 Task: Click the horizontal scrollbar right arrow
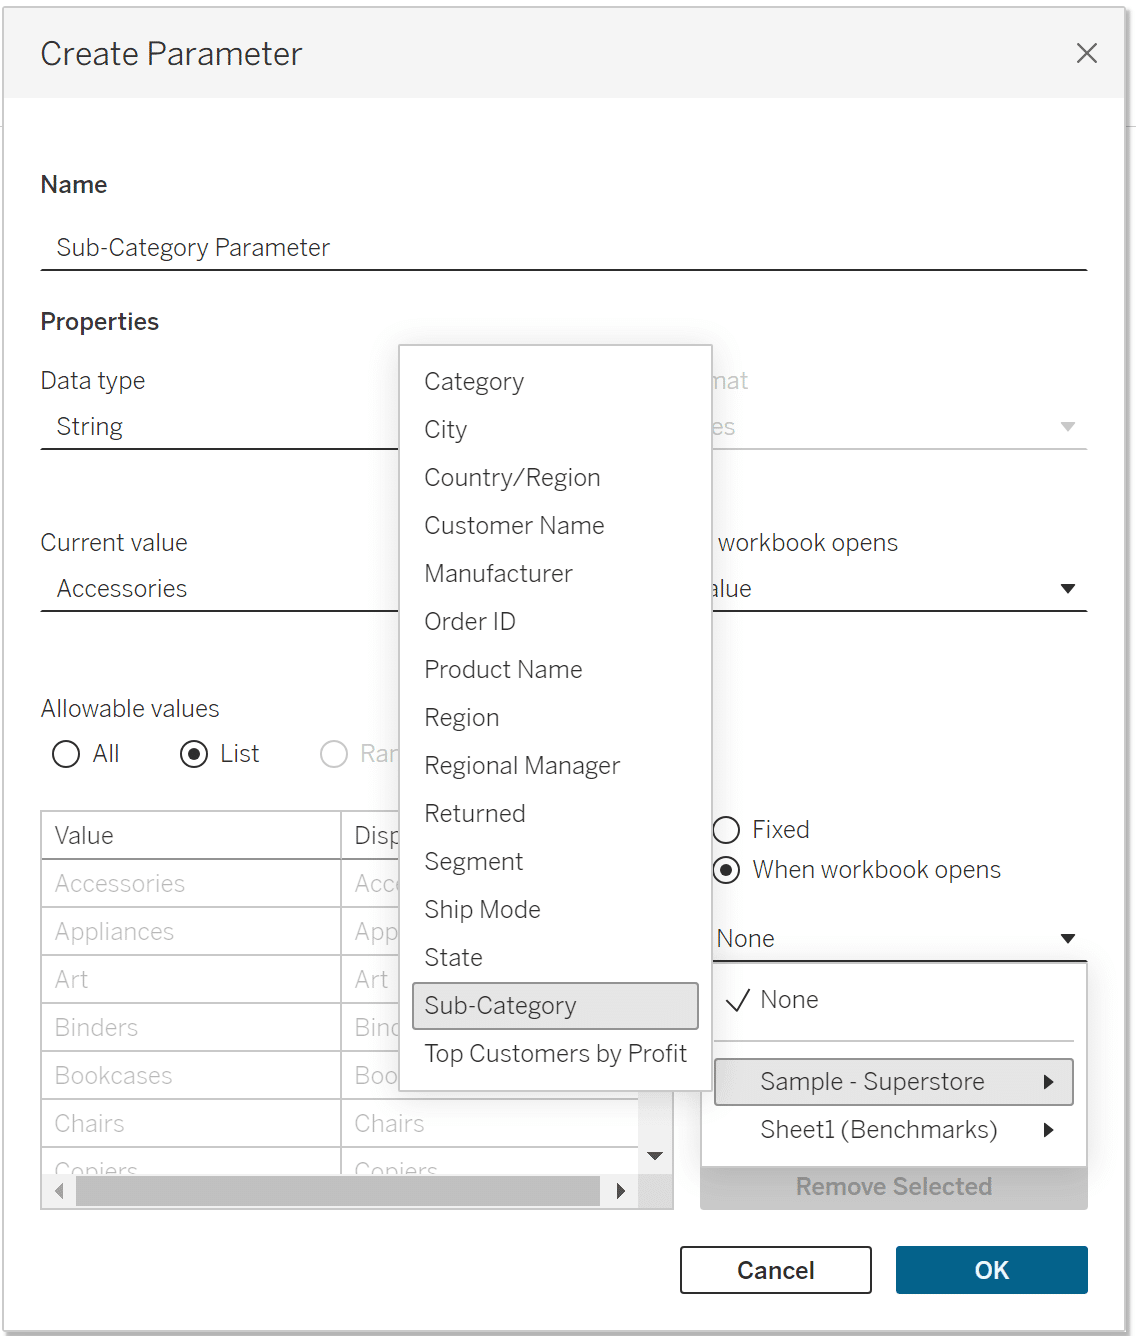pos(621,1191)
